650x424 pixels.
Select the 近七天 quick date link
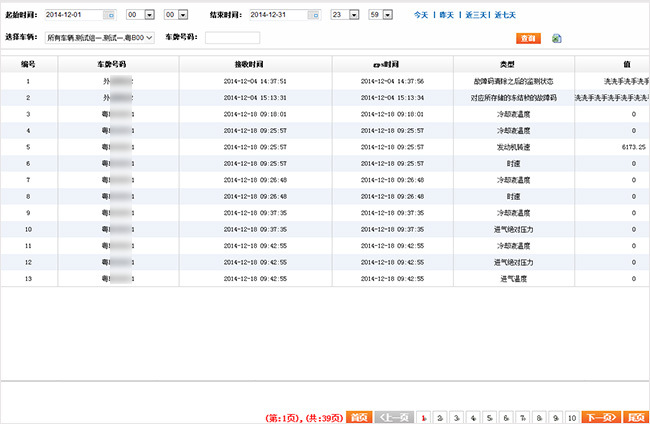[x=505, y=15]
